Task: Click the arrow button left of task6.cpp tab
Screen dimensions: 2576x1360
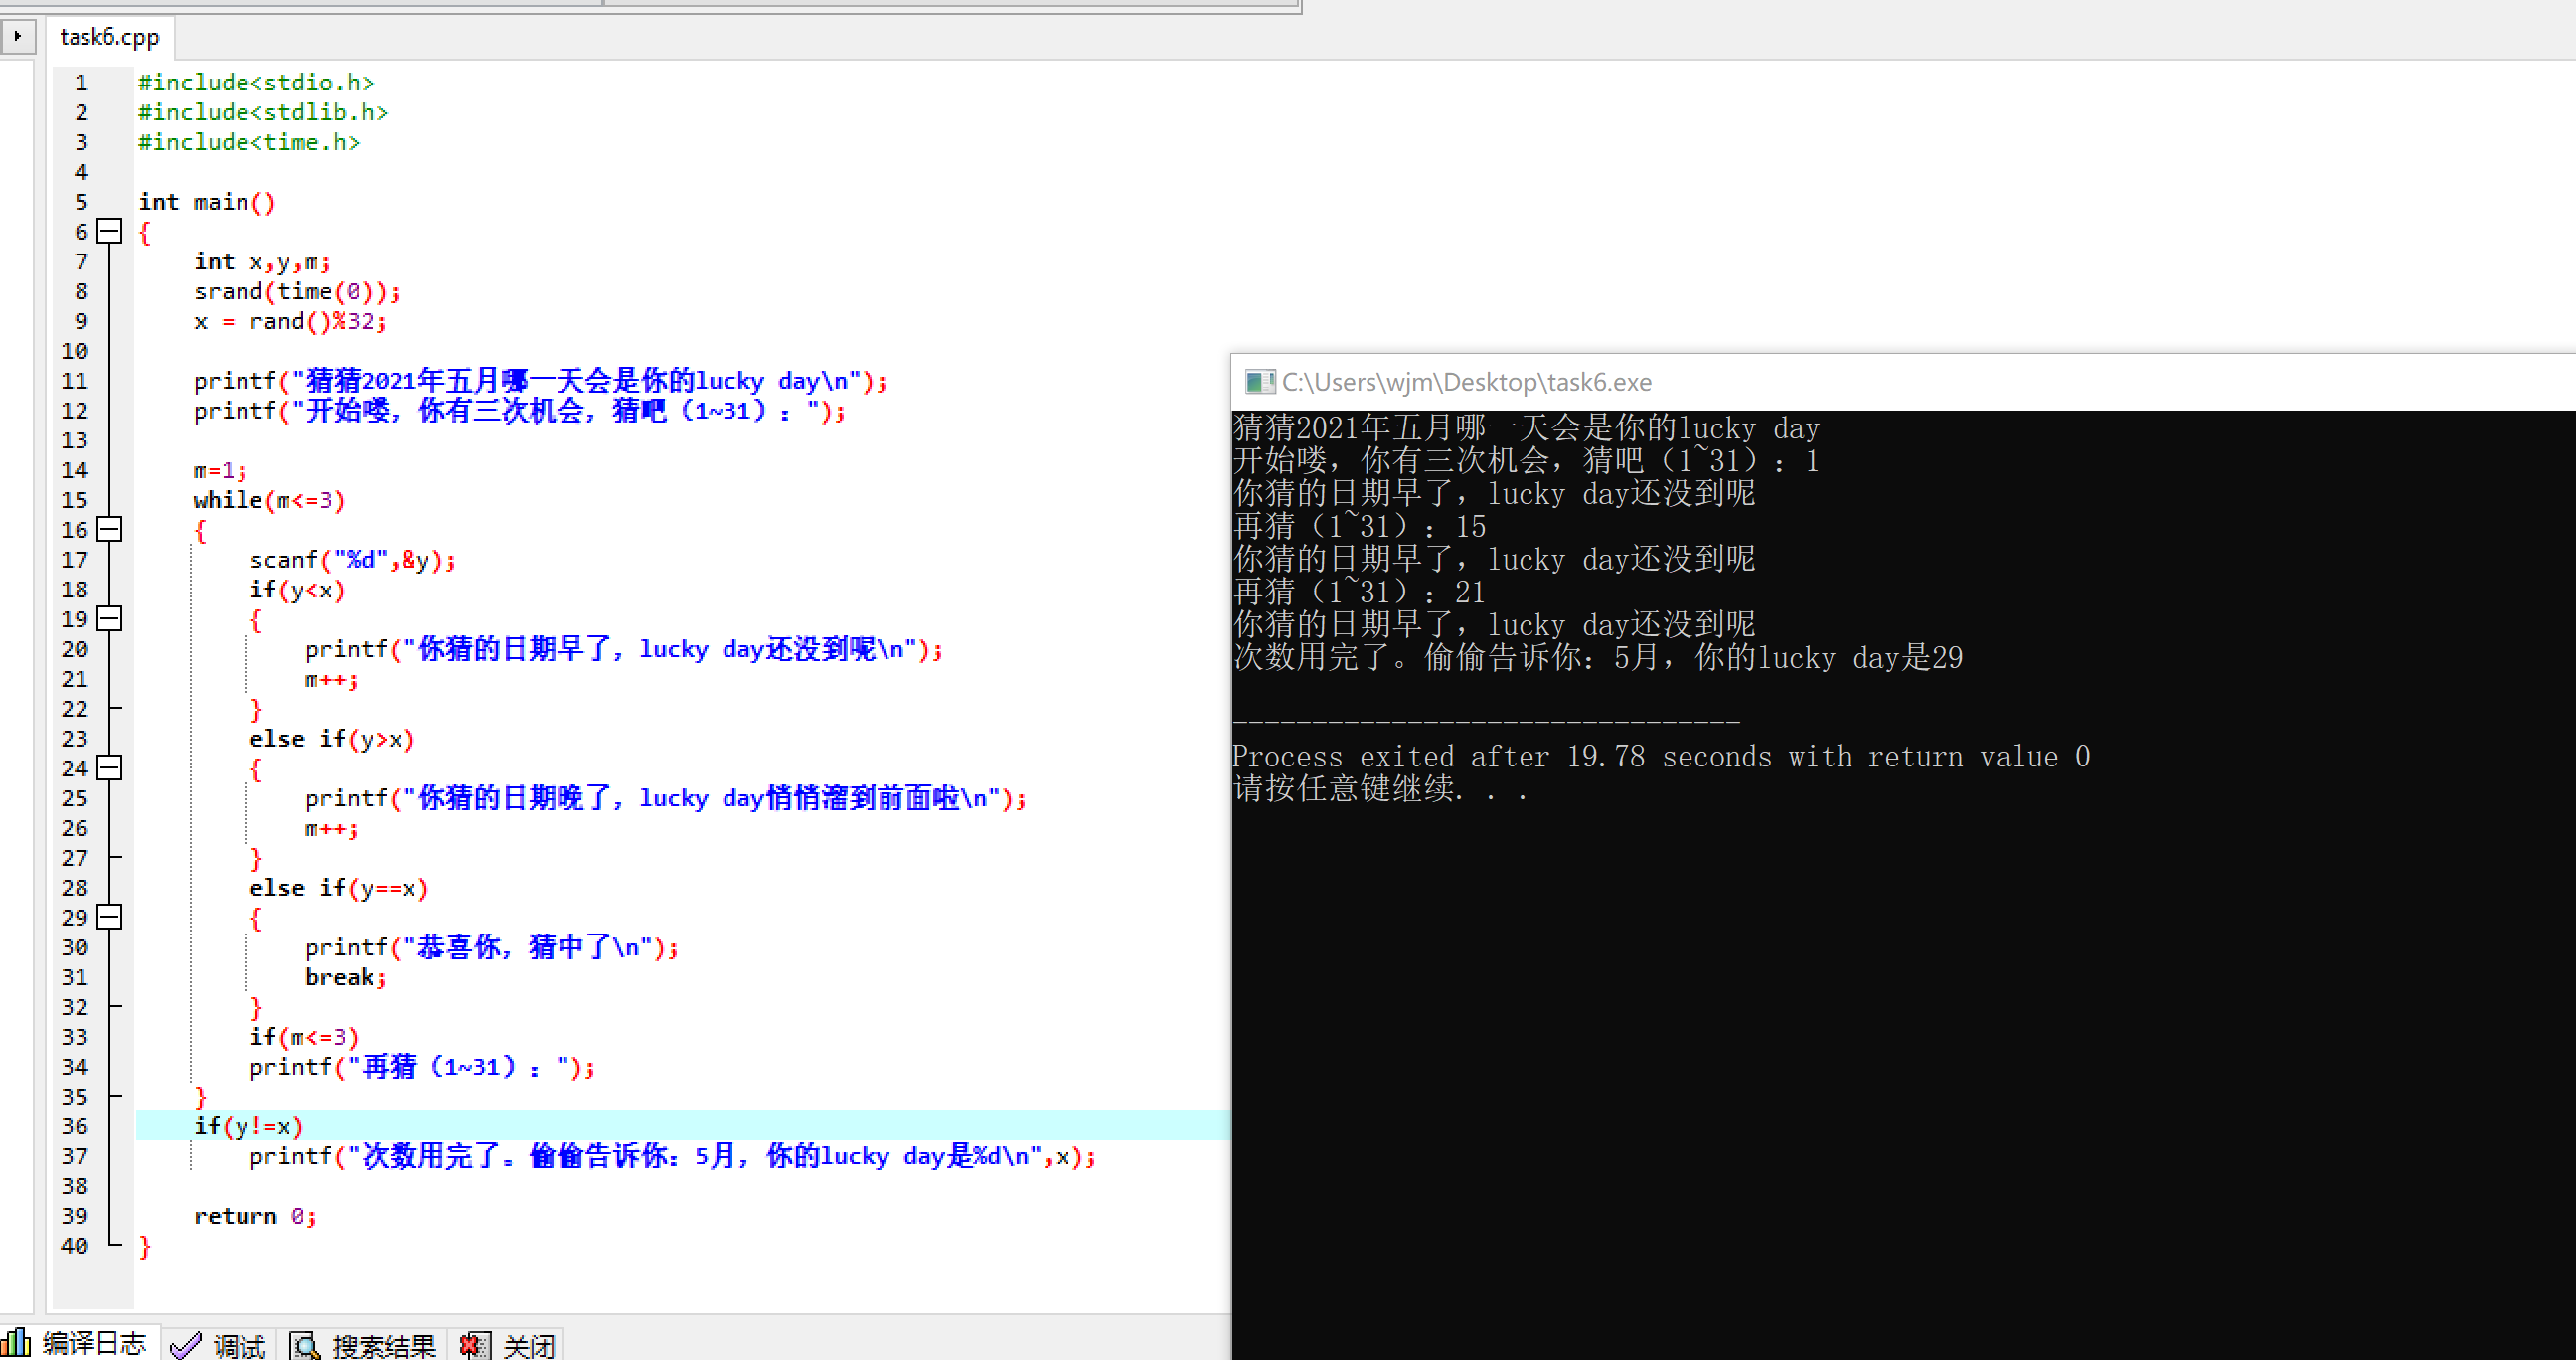Action: pyautogui.click(x=17, y=36)
